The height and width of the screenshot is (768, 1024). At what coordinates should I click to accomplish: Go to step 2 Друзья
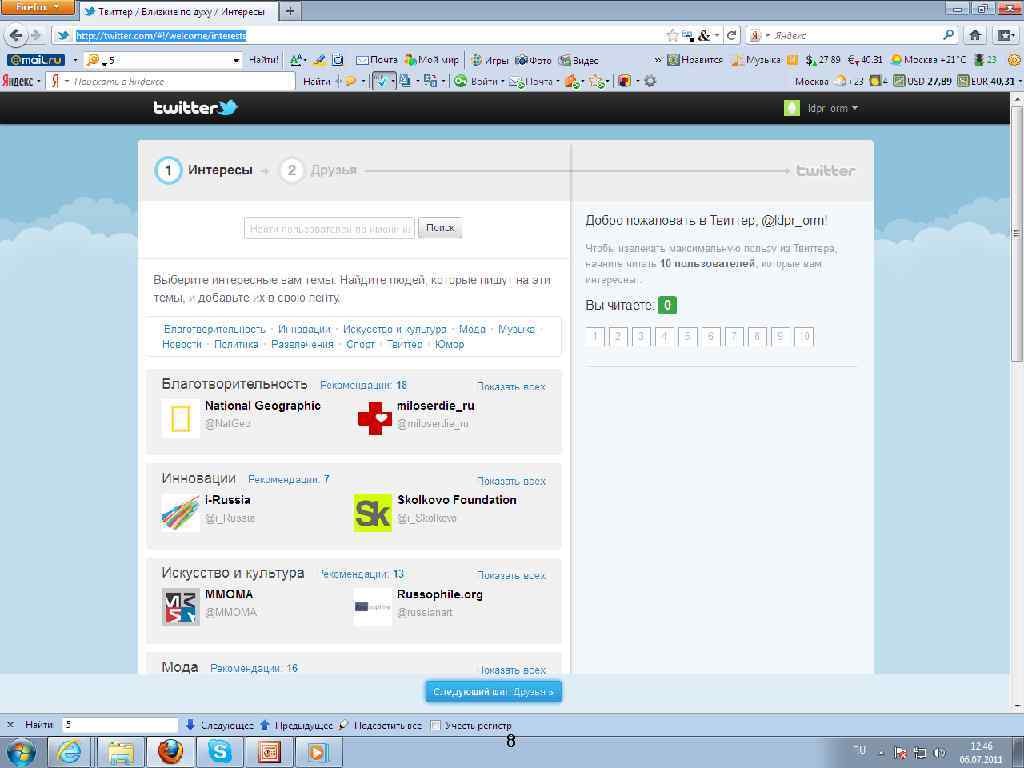[x=318, y=170]
